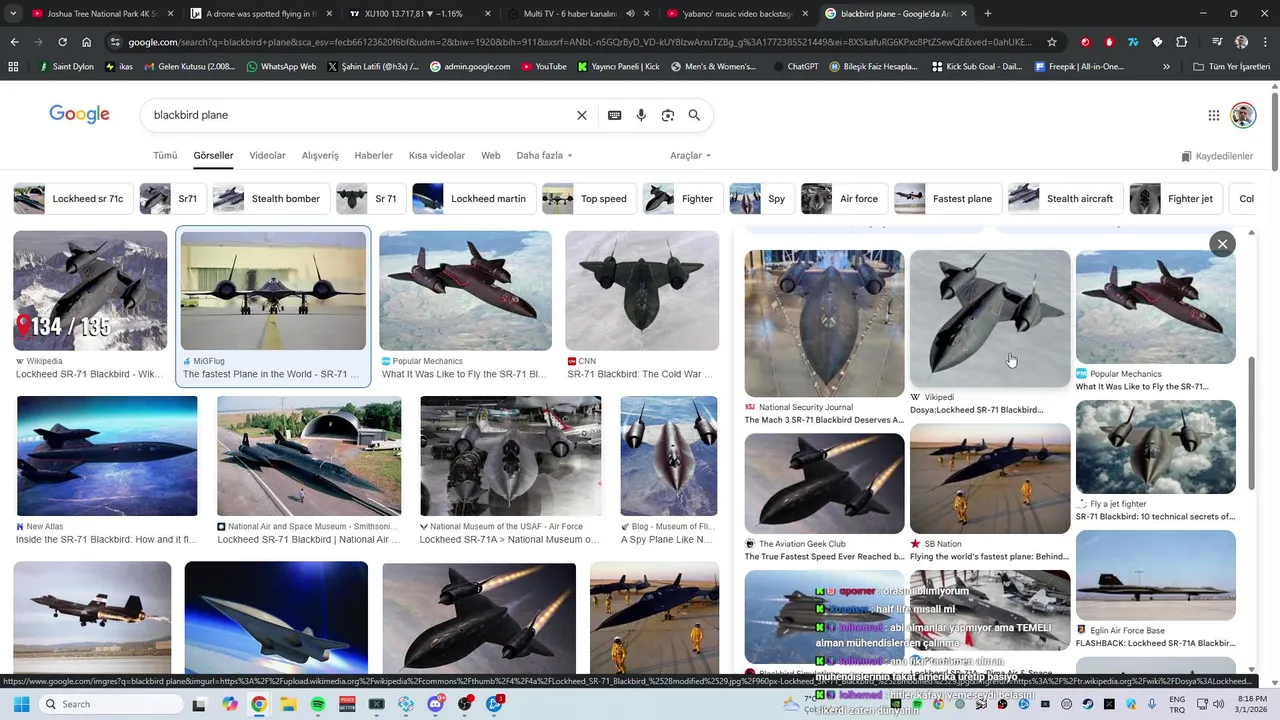Bookmark this page with the star icon

point(1052,42)
